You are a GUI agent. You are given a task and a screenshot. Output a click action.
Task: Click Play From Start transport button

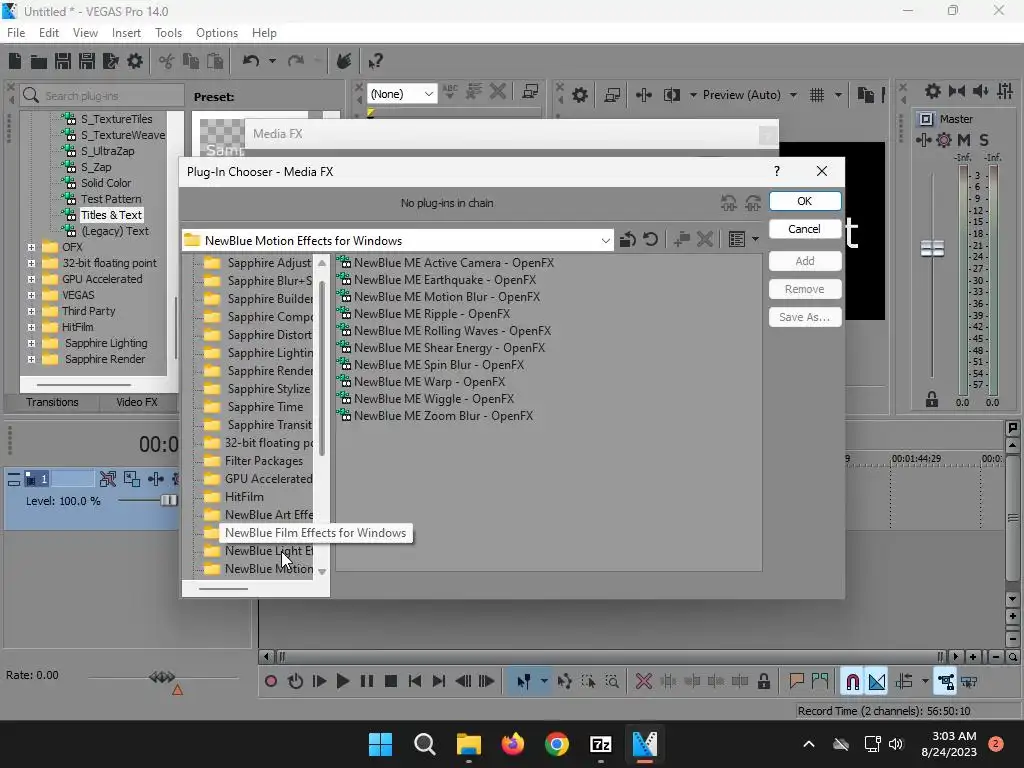point(319,681)
